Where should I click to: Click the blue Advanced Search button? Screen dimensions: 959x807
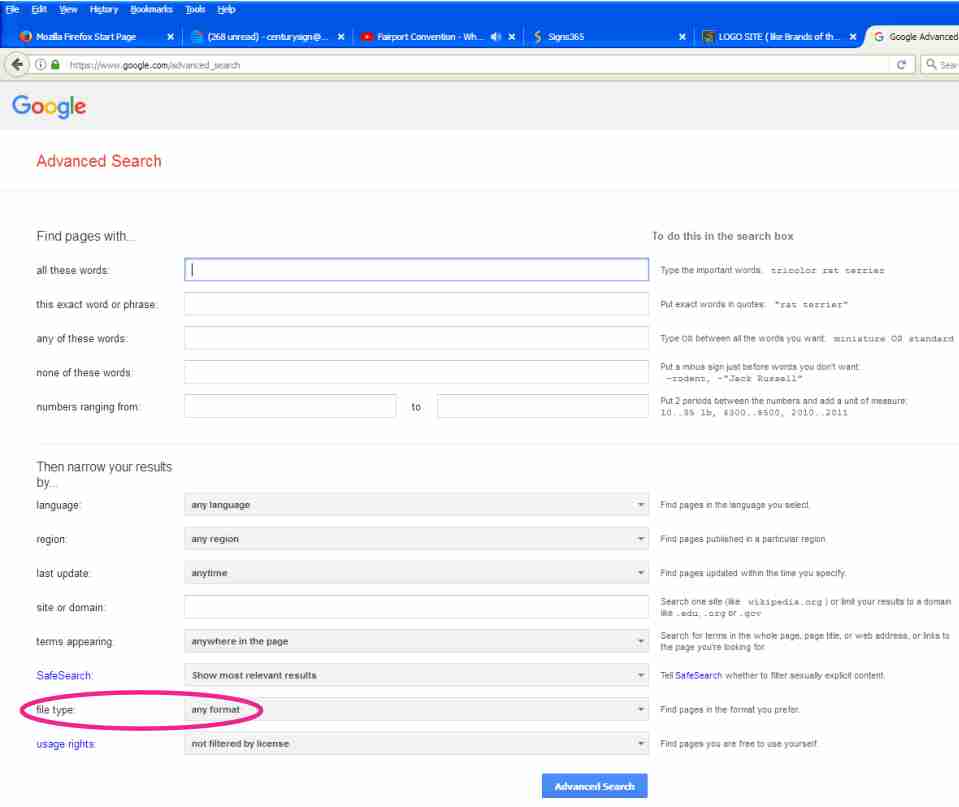coord(594,786)
